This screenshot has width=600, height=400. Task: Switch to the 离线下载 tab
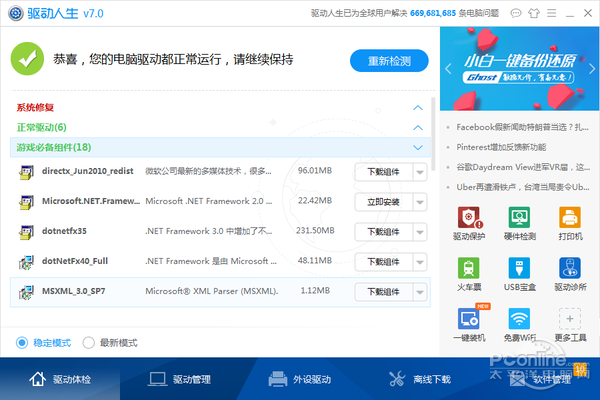pos(420,379)
